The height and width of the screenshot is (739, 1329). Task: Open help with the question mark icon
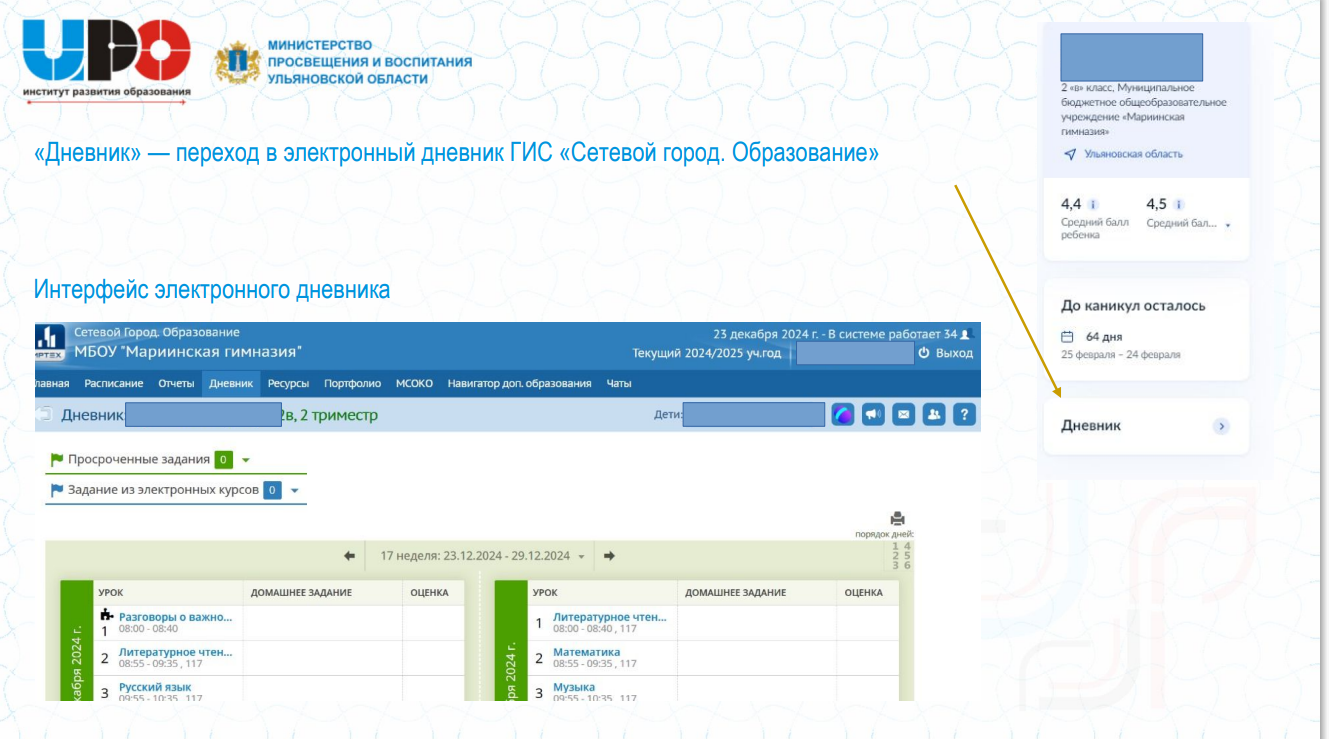pyautogui.click(x=964, y=415)
